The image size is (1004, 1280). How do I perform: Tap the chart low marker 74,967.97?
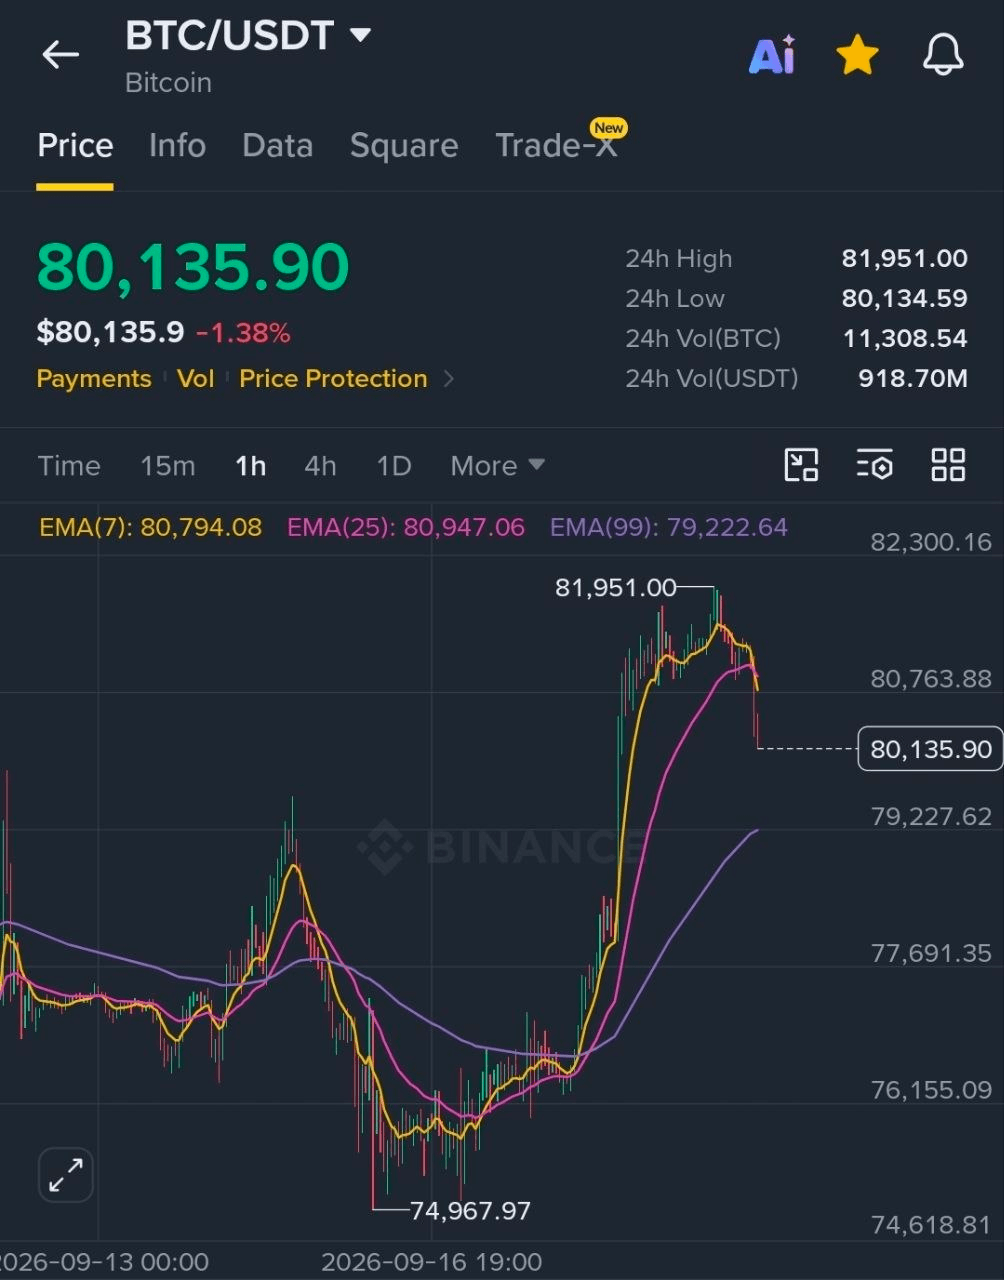(x=470, y=1211)
